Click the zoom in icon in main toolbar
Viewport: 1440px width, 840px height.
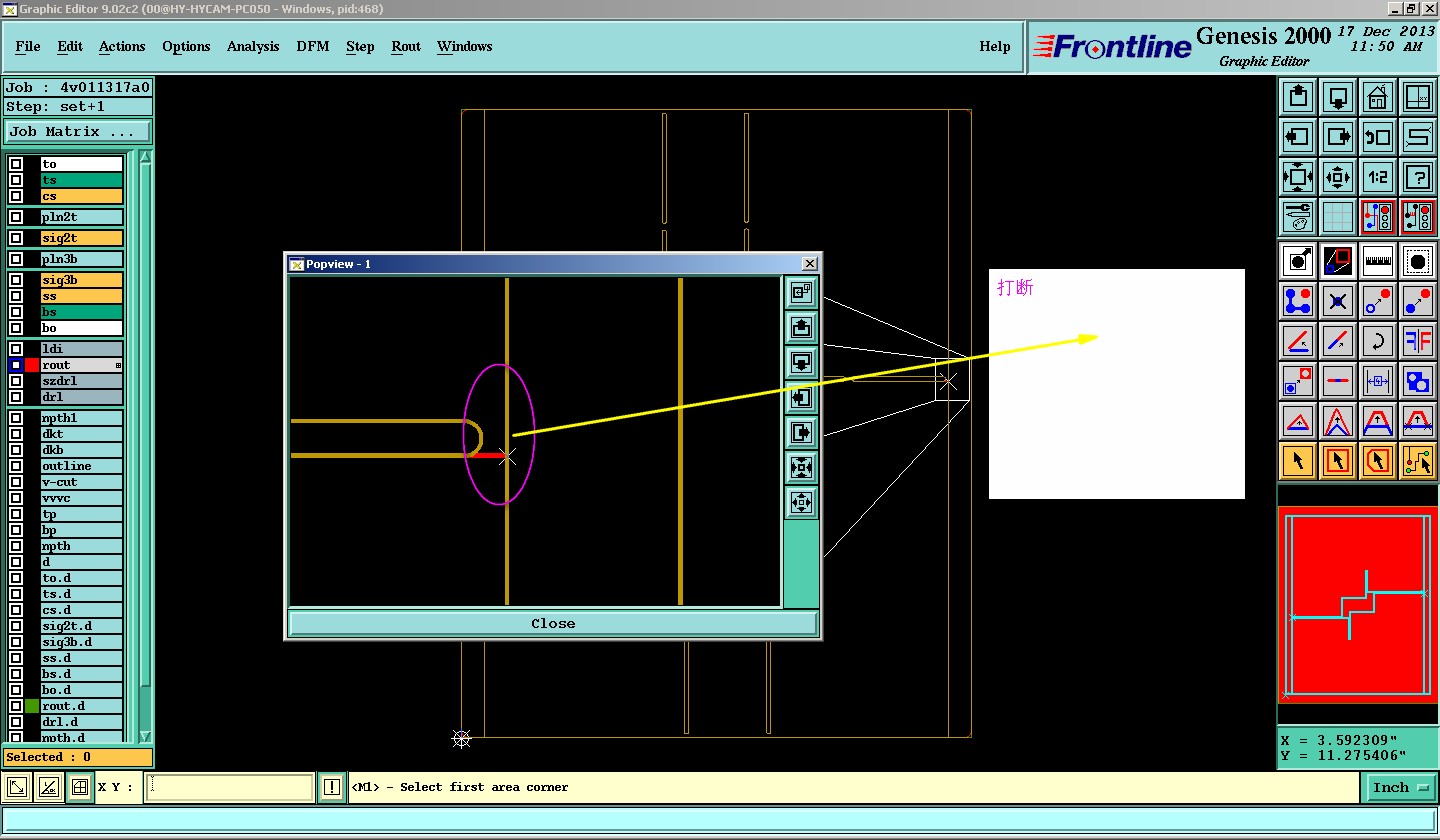pos(1298,177)
